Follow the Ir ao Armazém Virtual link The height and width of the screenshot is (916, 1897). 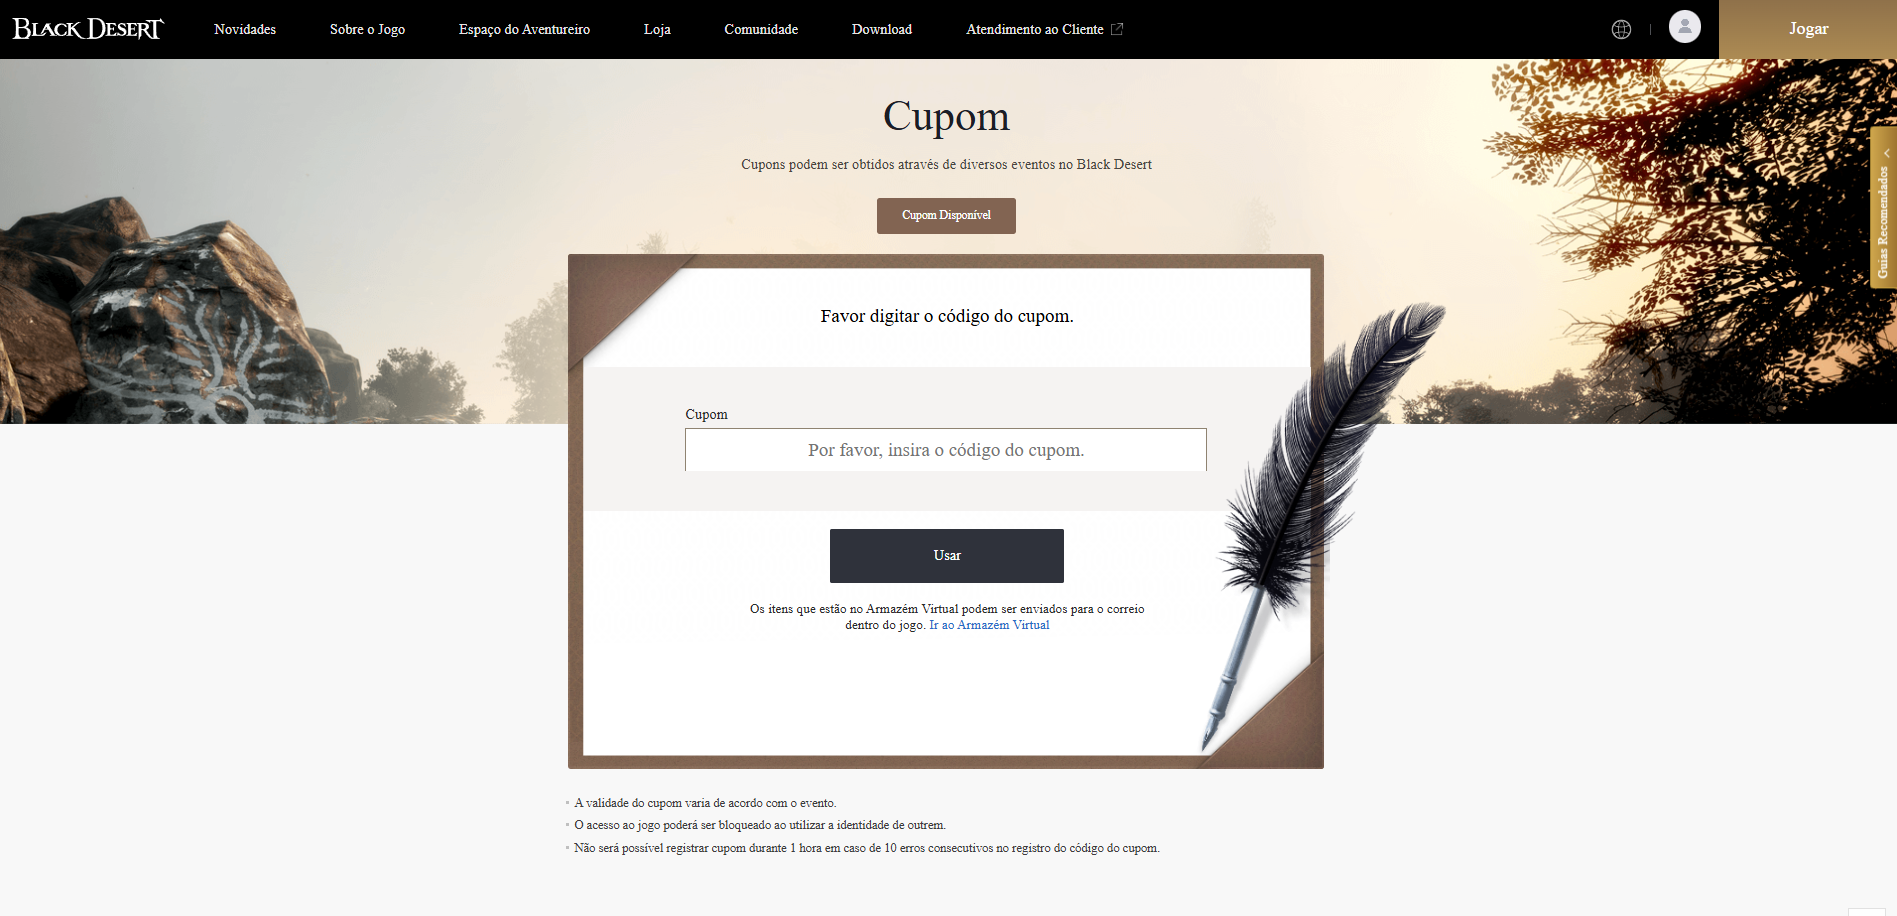(989, 625)
